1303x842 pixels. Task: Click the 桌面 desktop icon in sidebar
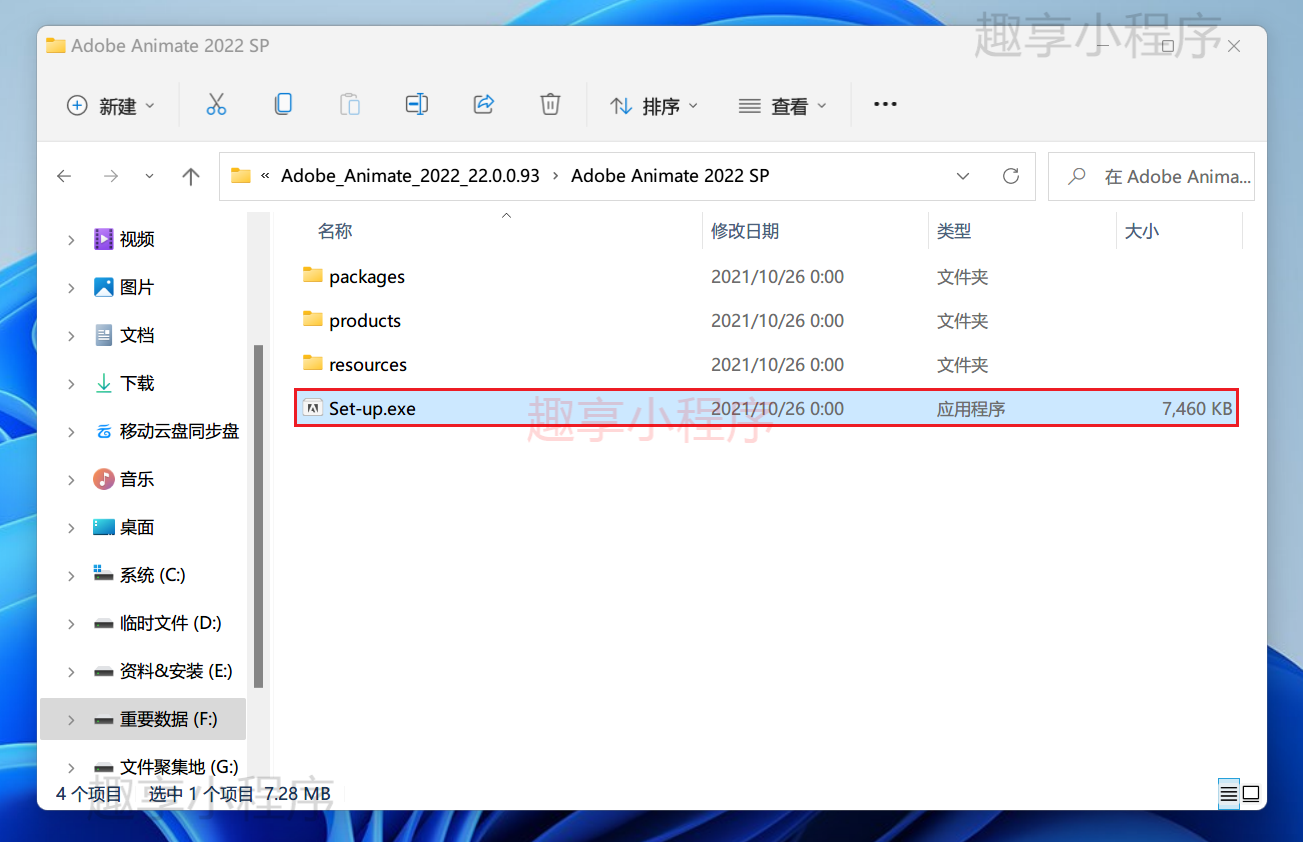(x=104, y=527)
